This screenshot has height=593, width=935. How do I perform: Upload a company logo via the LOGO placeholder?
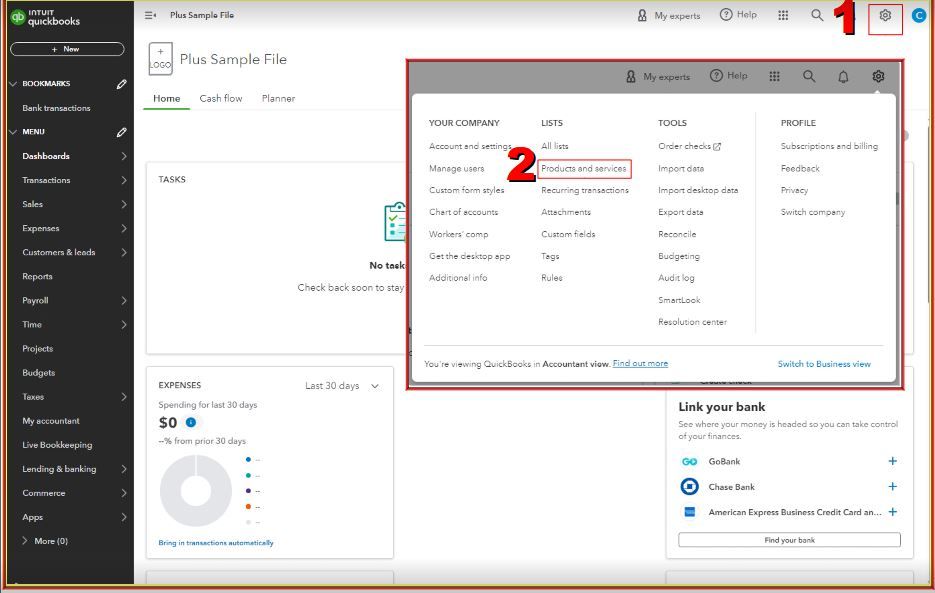[160, 58]
